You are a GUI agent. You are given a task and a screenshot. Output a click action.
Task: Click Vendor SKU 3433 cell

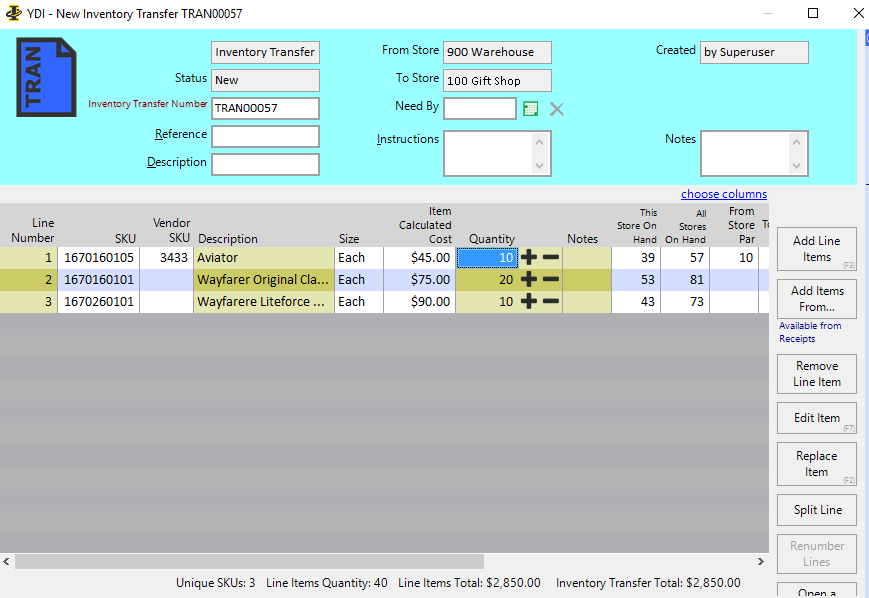point(166,258)
